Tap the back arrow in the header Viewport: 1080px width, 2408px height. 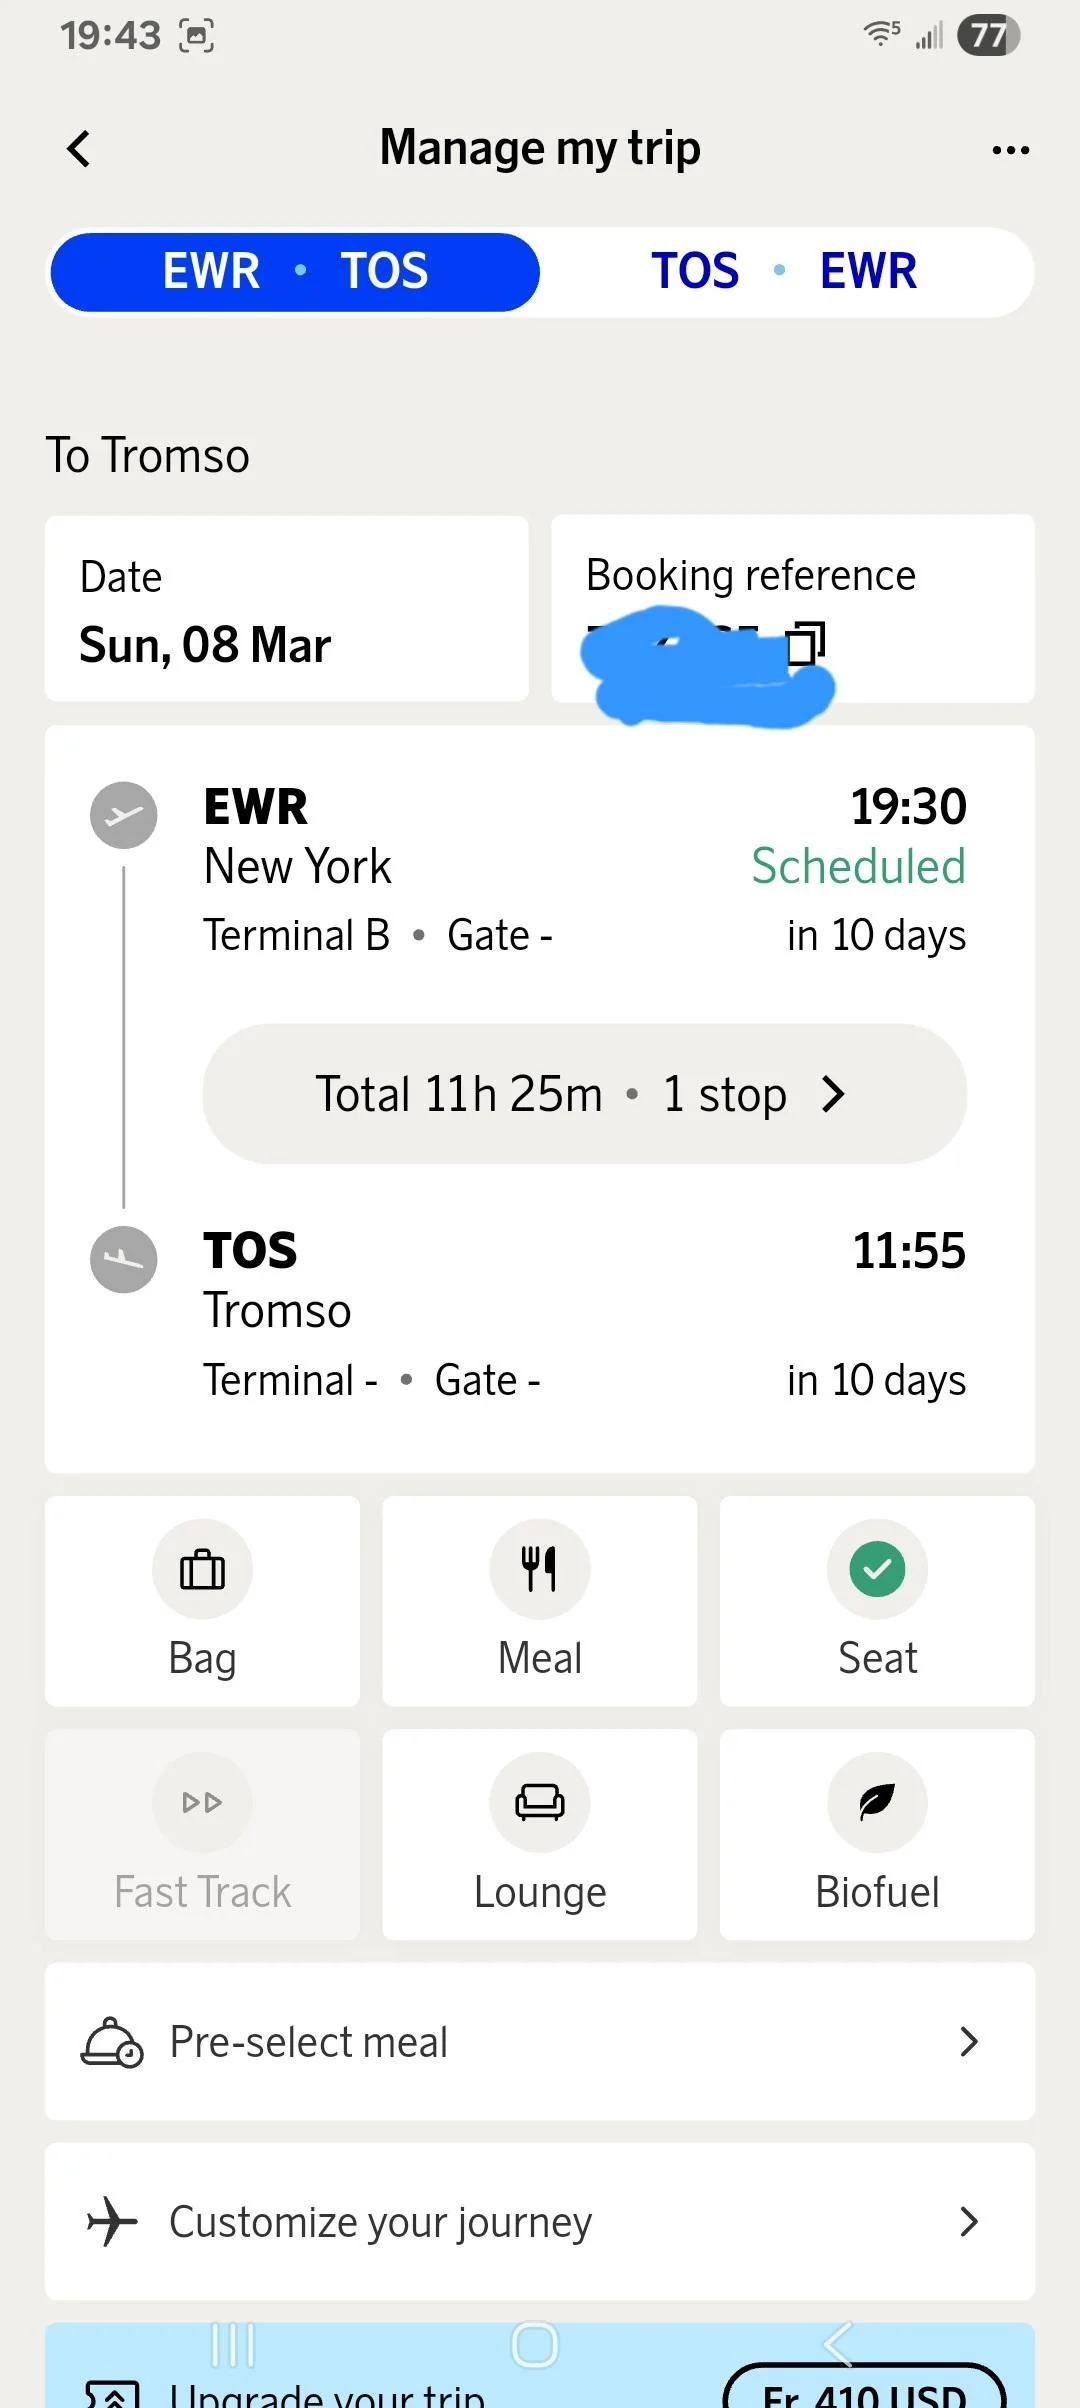(79, 150)
